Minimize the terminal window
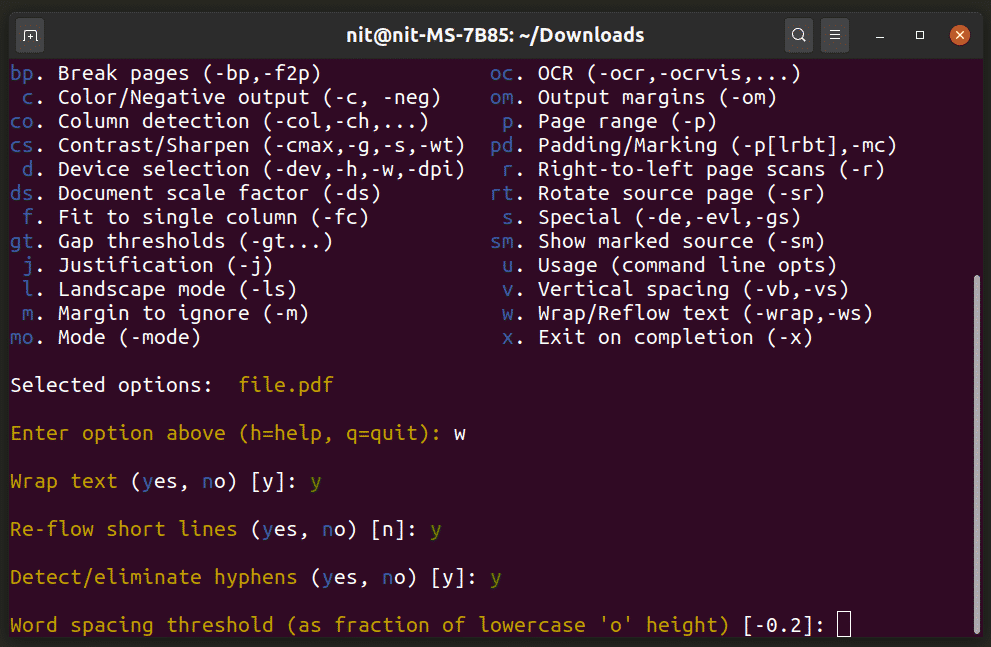Viewport: 991px width, 647px height. point(881,35)
